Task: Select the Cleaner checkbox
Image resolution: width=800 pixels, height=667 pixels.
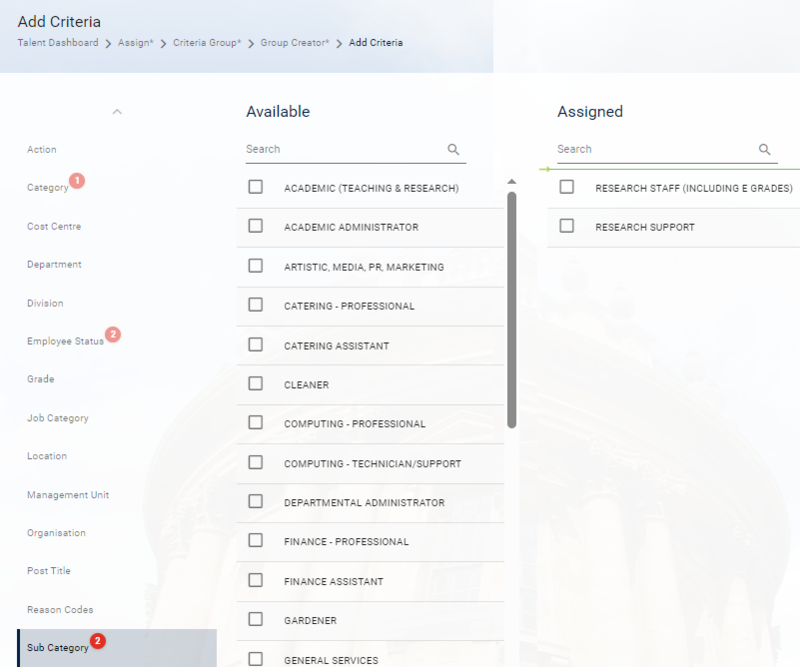Action: [x=256, y=384]
